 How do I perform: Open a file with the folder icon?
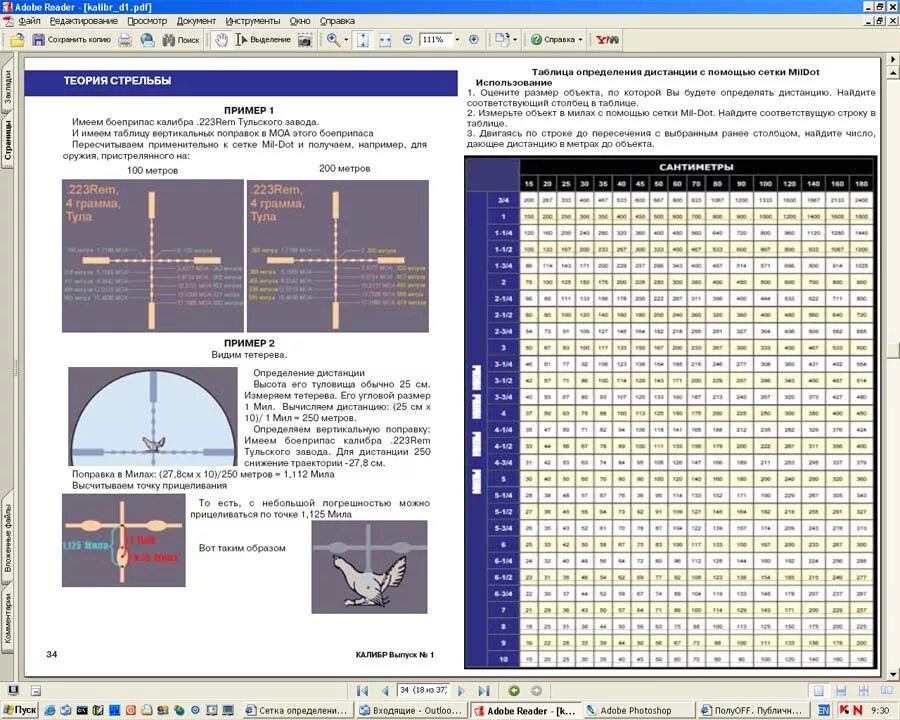click(x=17, y=40)
